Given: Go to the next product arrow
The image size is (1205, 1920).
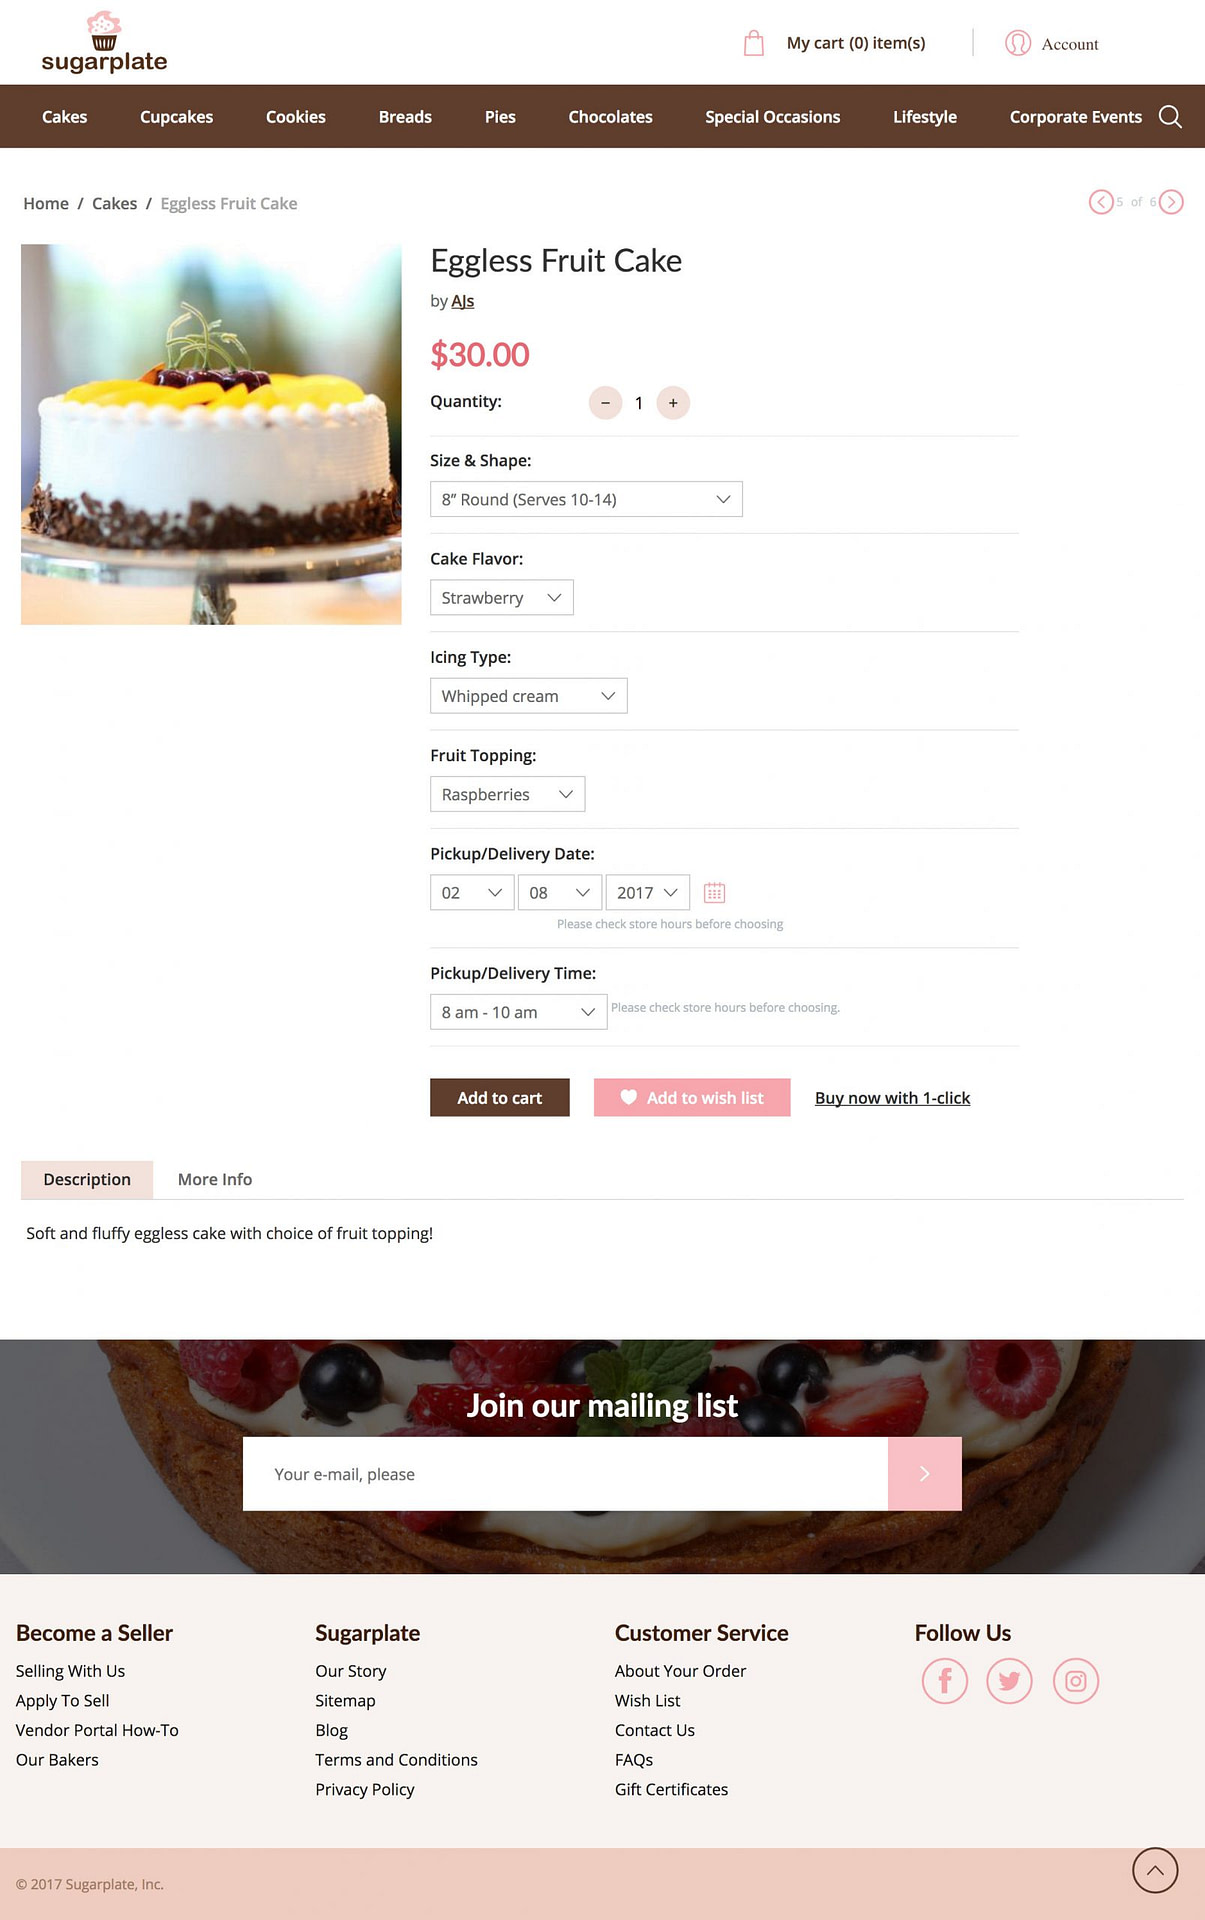Looking at the screenshot, I should (x=1171, y=202).
